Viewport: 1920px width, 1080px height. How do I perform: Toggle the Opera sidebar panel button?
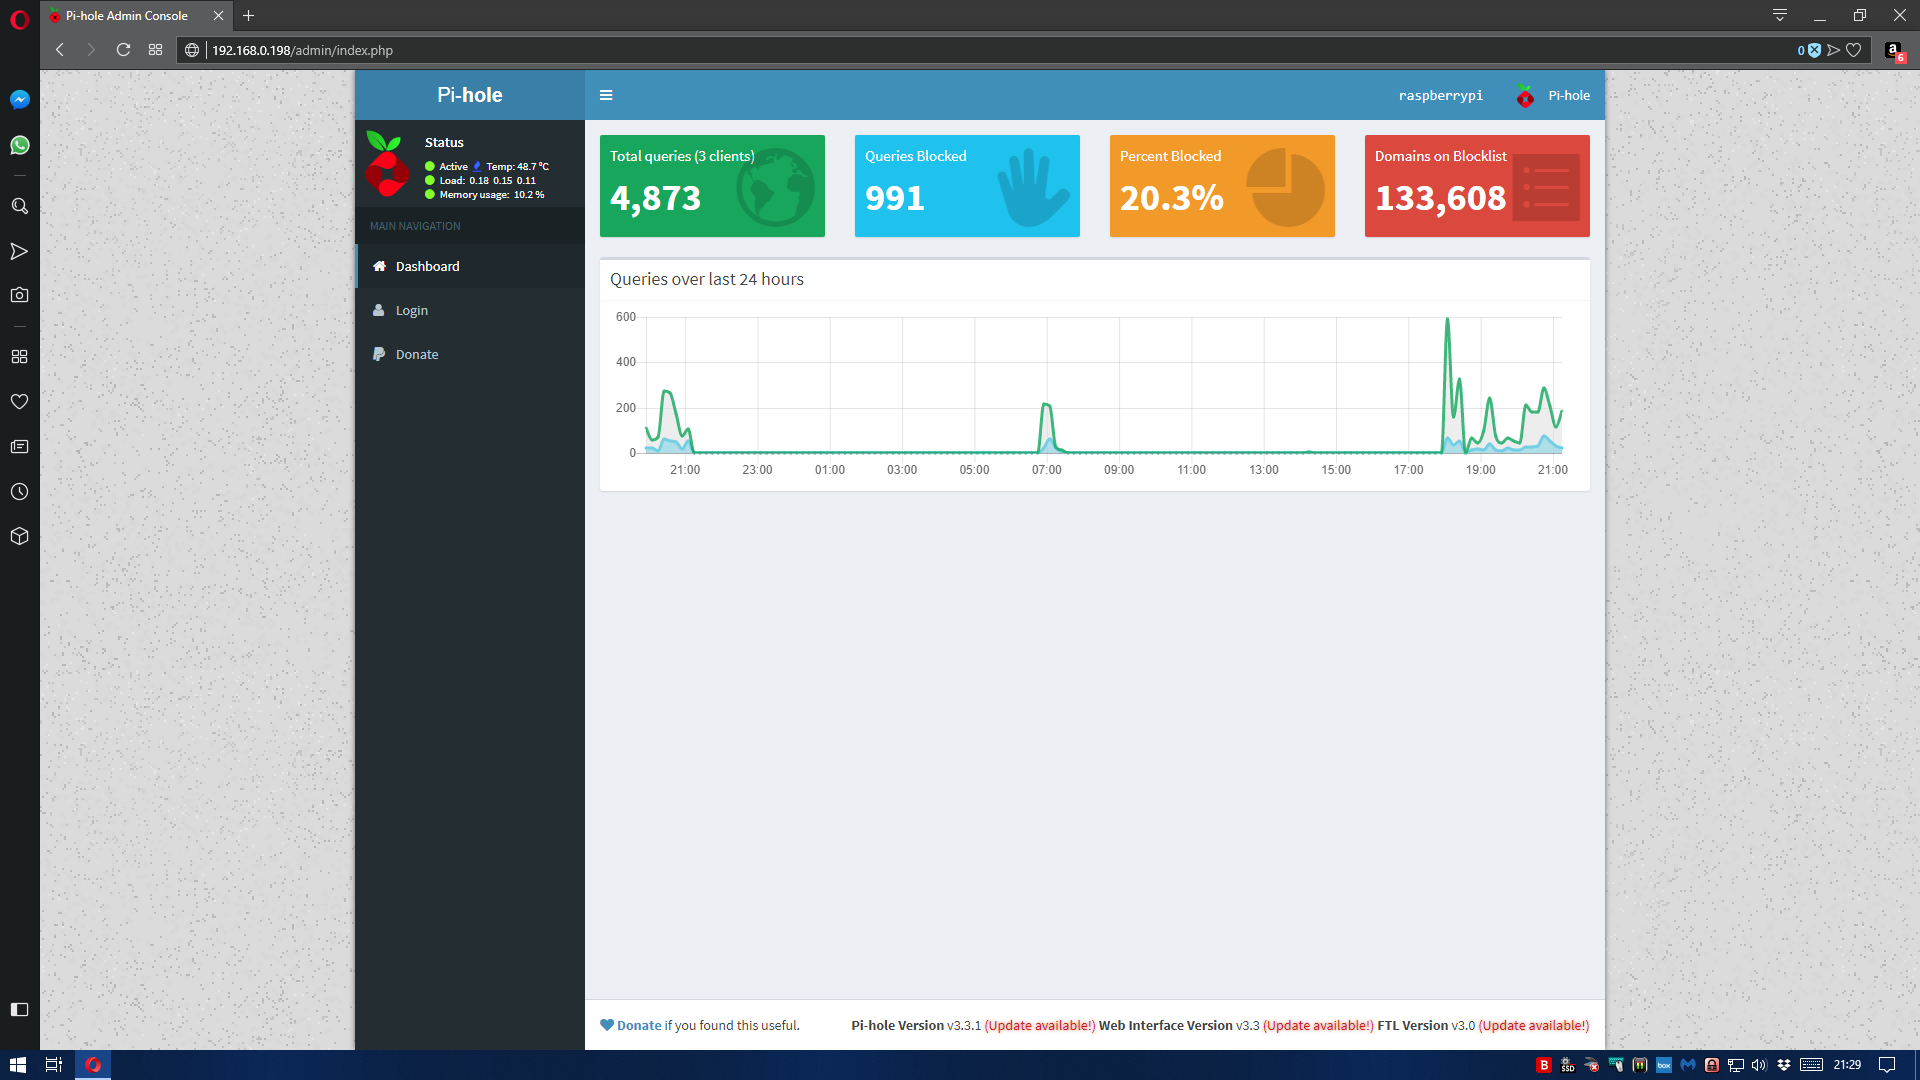(x=19, y=1009)
